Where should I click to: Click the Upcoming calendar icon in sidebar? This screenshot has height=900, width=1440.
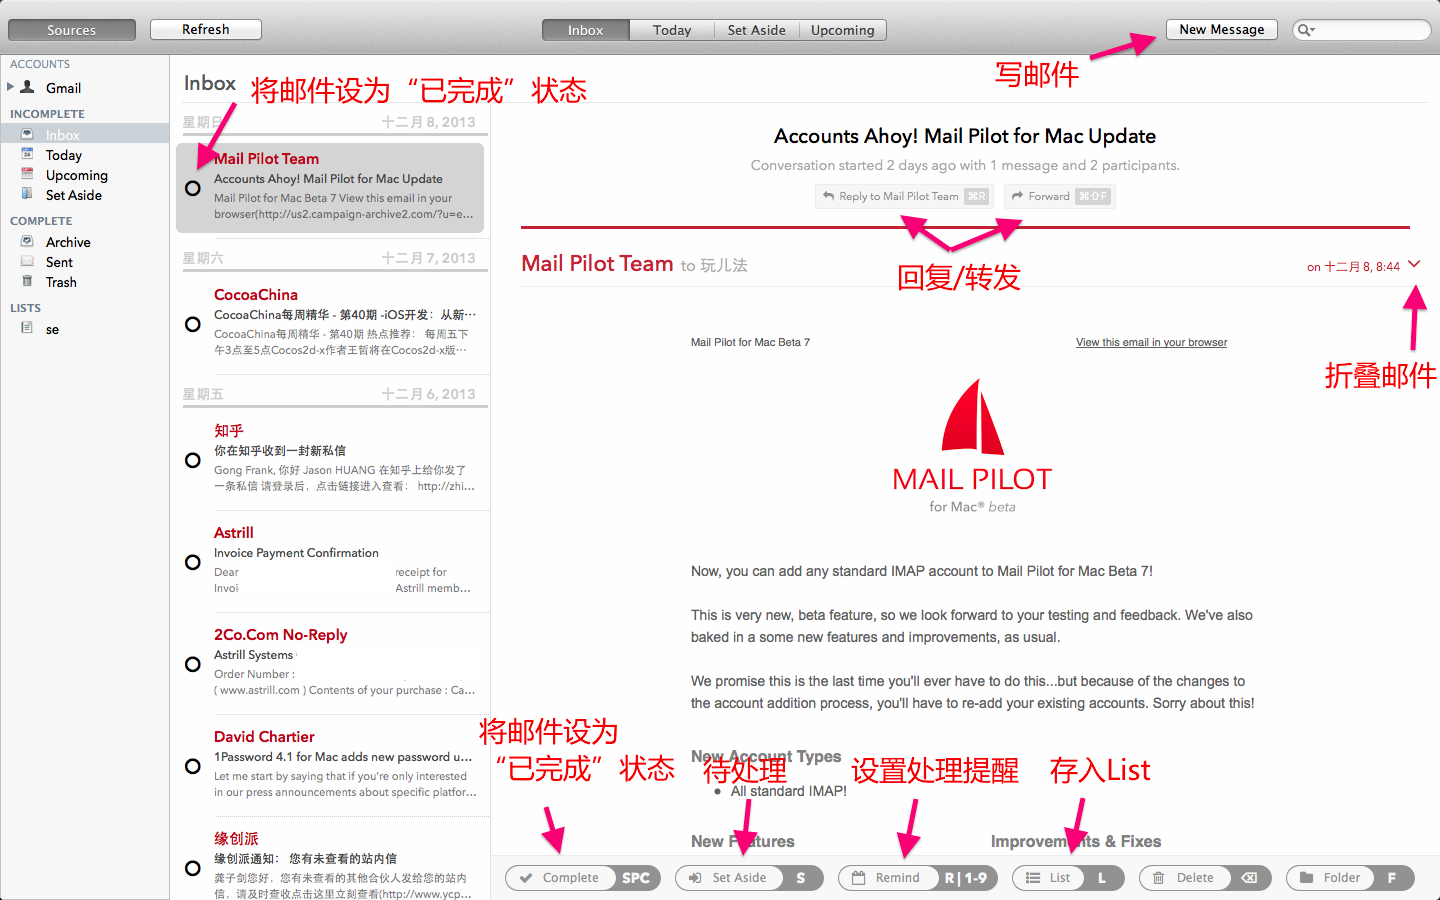[27, 174]
